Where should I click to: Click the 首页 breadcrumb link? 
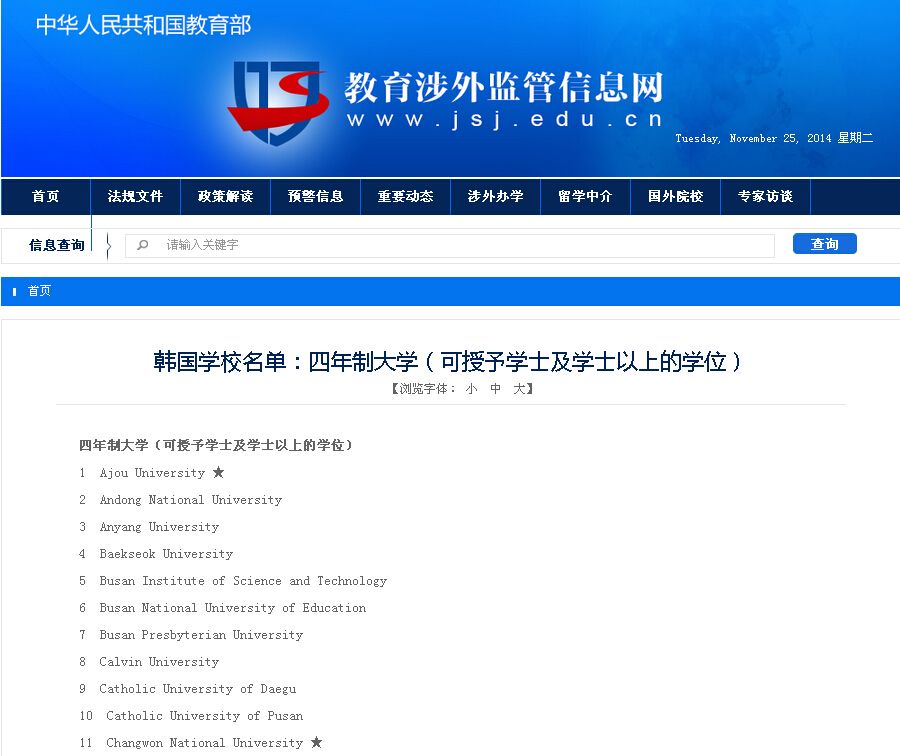(x=39, y=291)
